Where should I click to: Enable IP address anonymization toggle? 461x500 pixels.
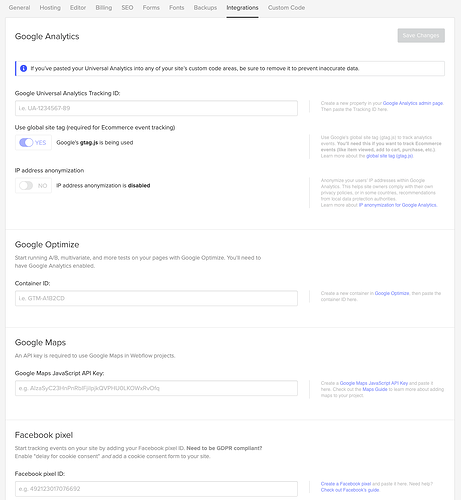click(26, 185)
